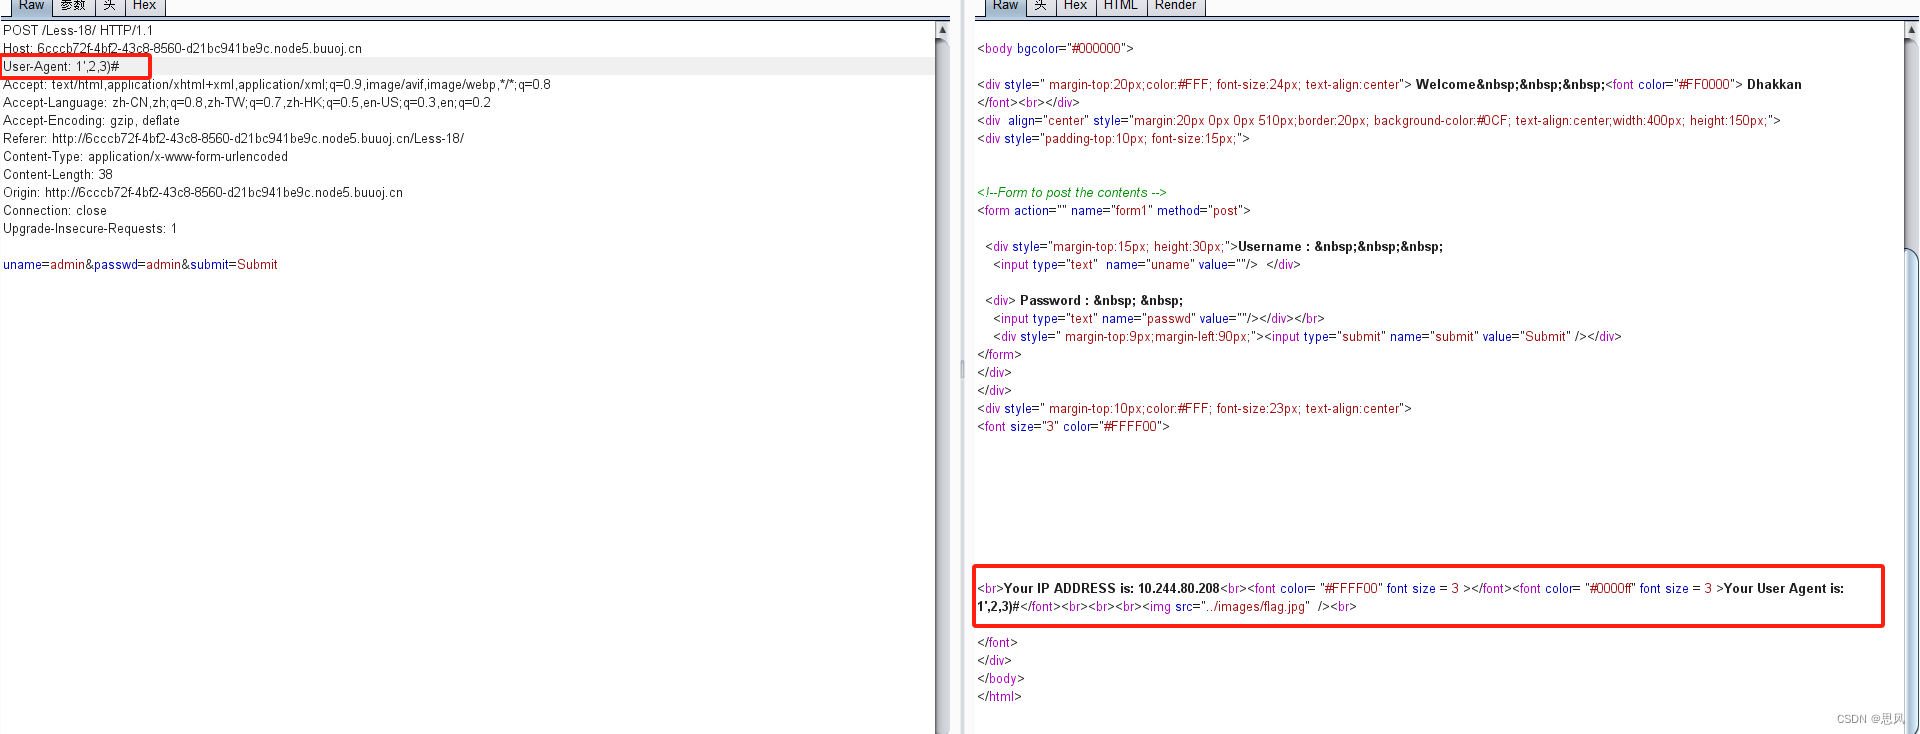This screenshot has height=734, width=1920.
Task: Click the input name="uname" line
Action: (x=1146, y=265)
